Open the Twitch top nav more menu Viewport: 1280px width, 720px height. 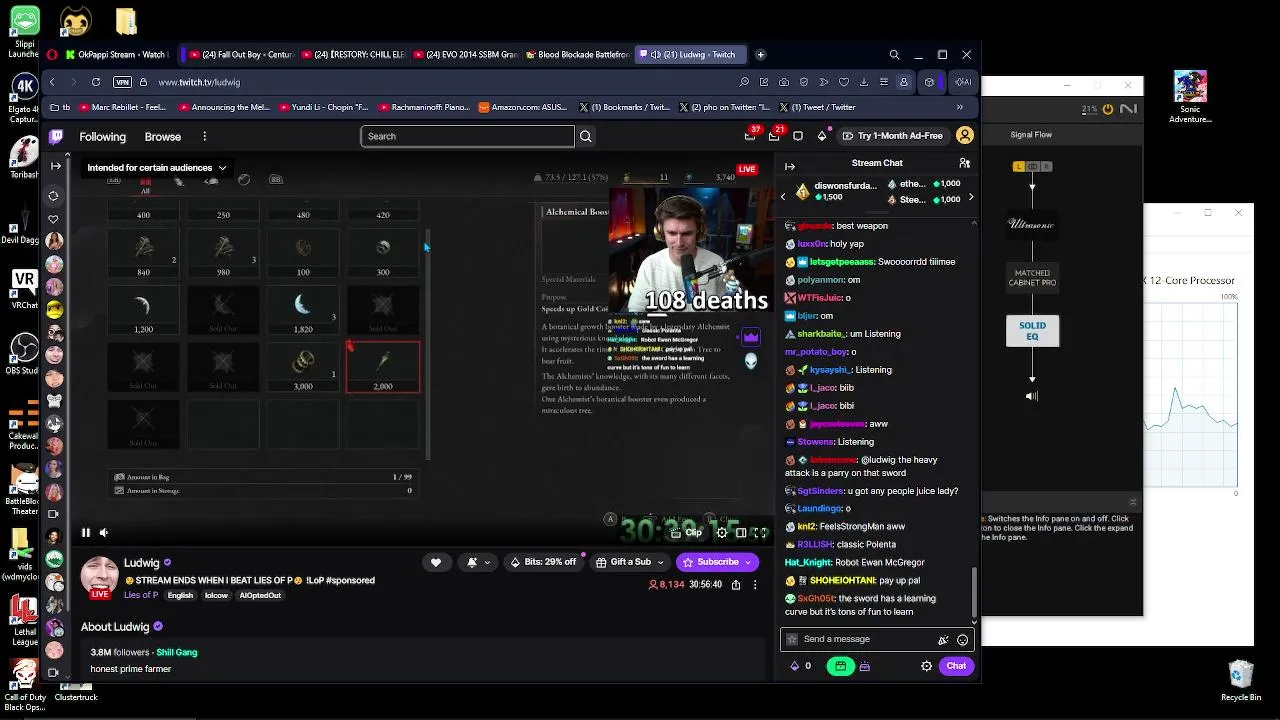click(204, 136)
